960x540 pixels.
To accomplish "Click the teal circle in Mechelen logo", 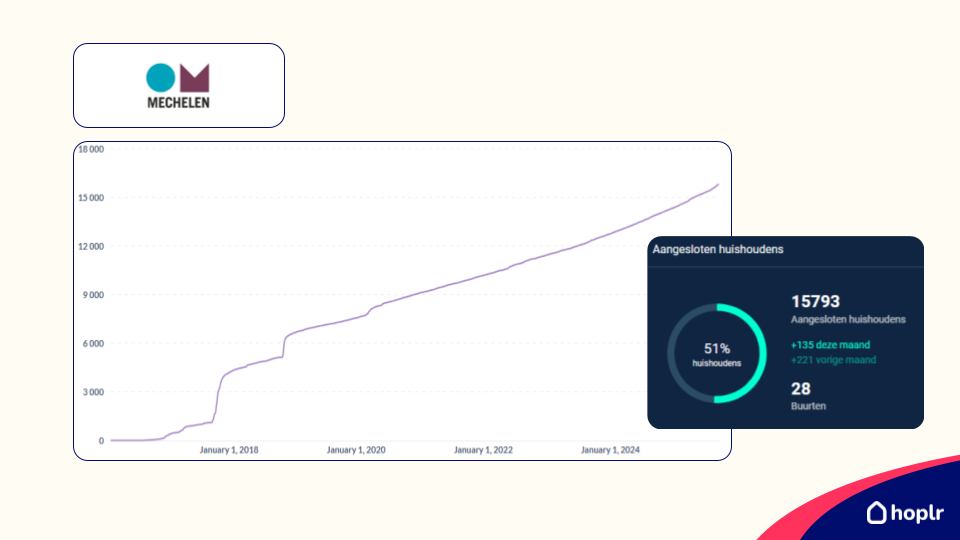I will tap(160, 78).
